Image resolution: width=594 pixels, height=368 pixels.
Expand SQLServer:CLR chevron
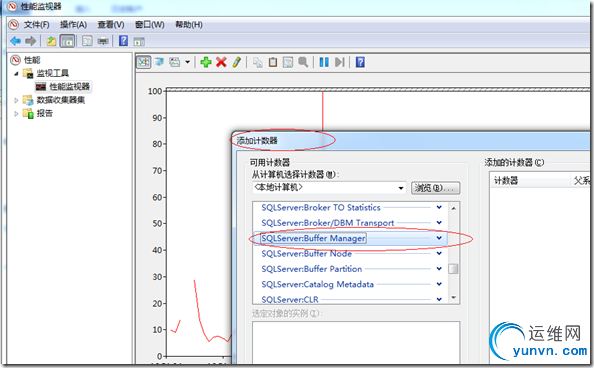click(439, 299)
